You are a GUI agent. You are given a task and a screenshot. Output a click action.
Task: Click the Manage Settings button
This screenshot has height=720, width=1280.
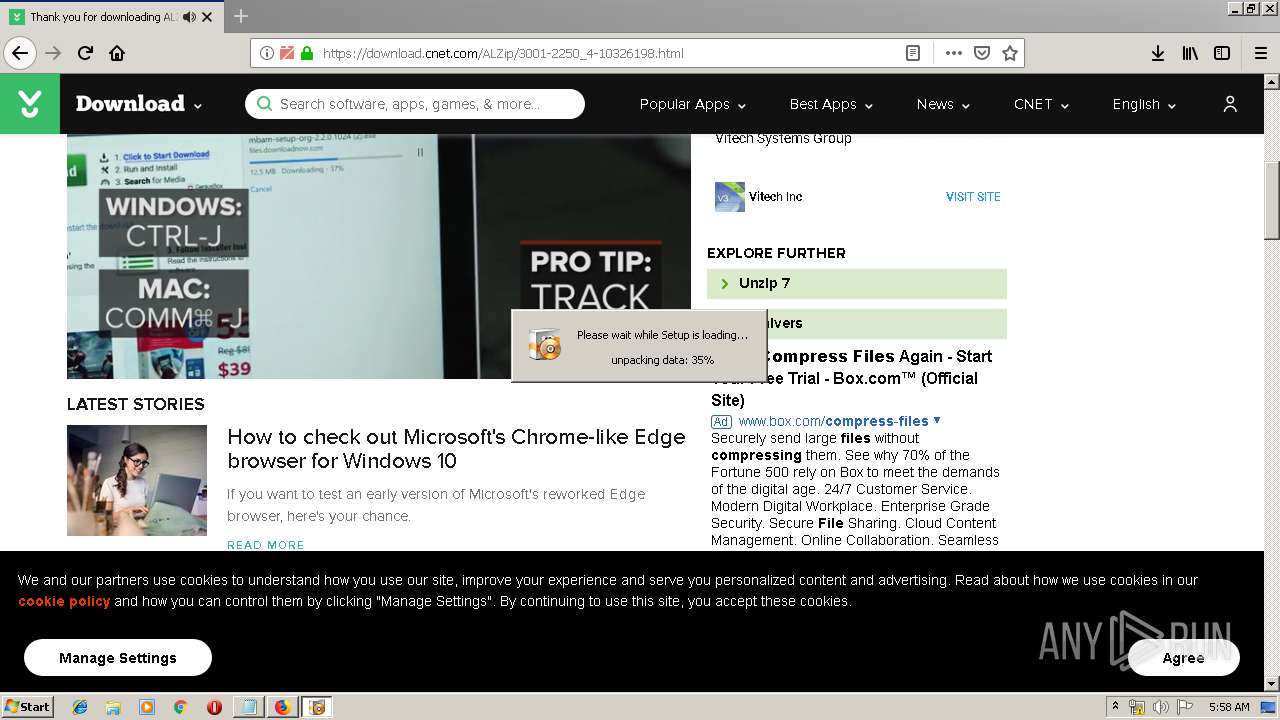point(118,658)
